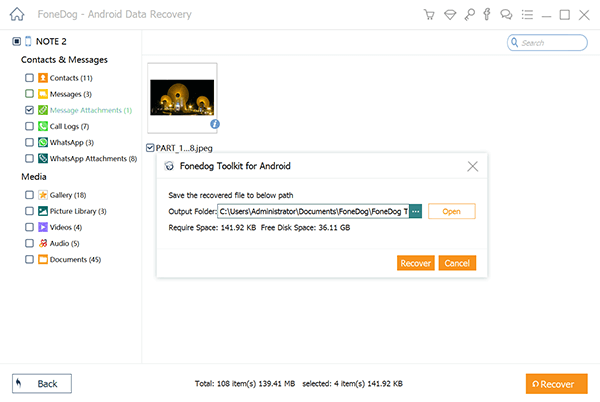Click the Videos play icon
The image size is (600, 402).
(43, 227)
